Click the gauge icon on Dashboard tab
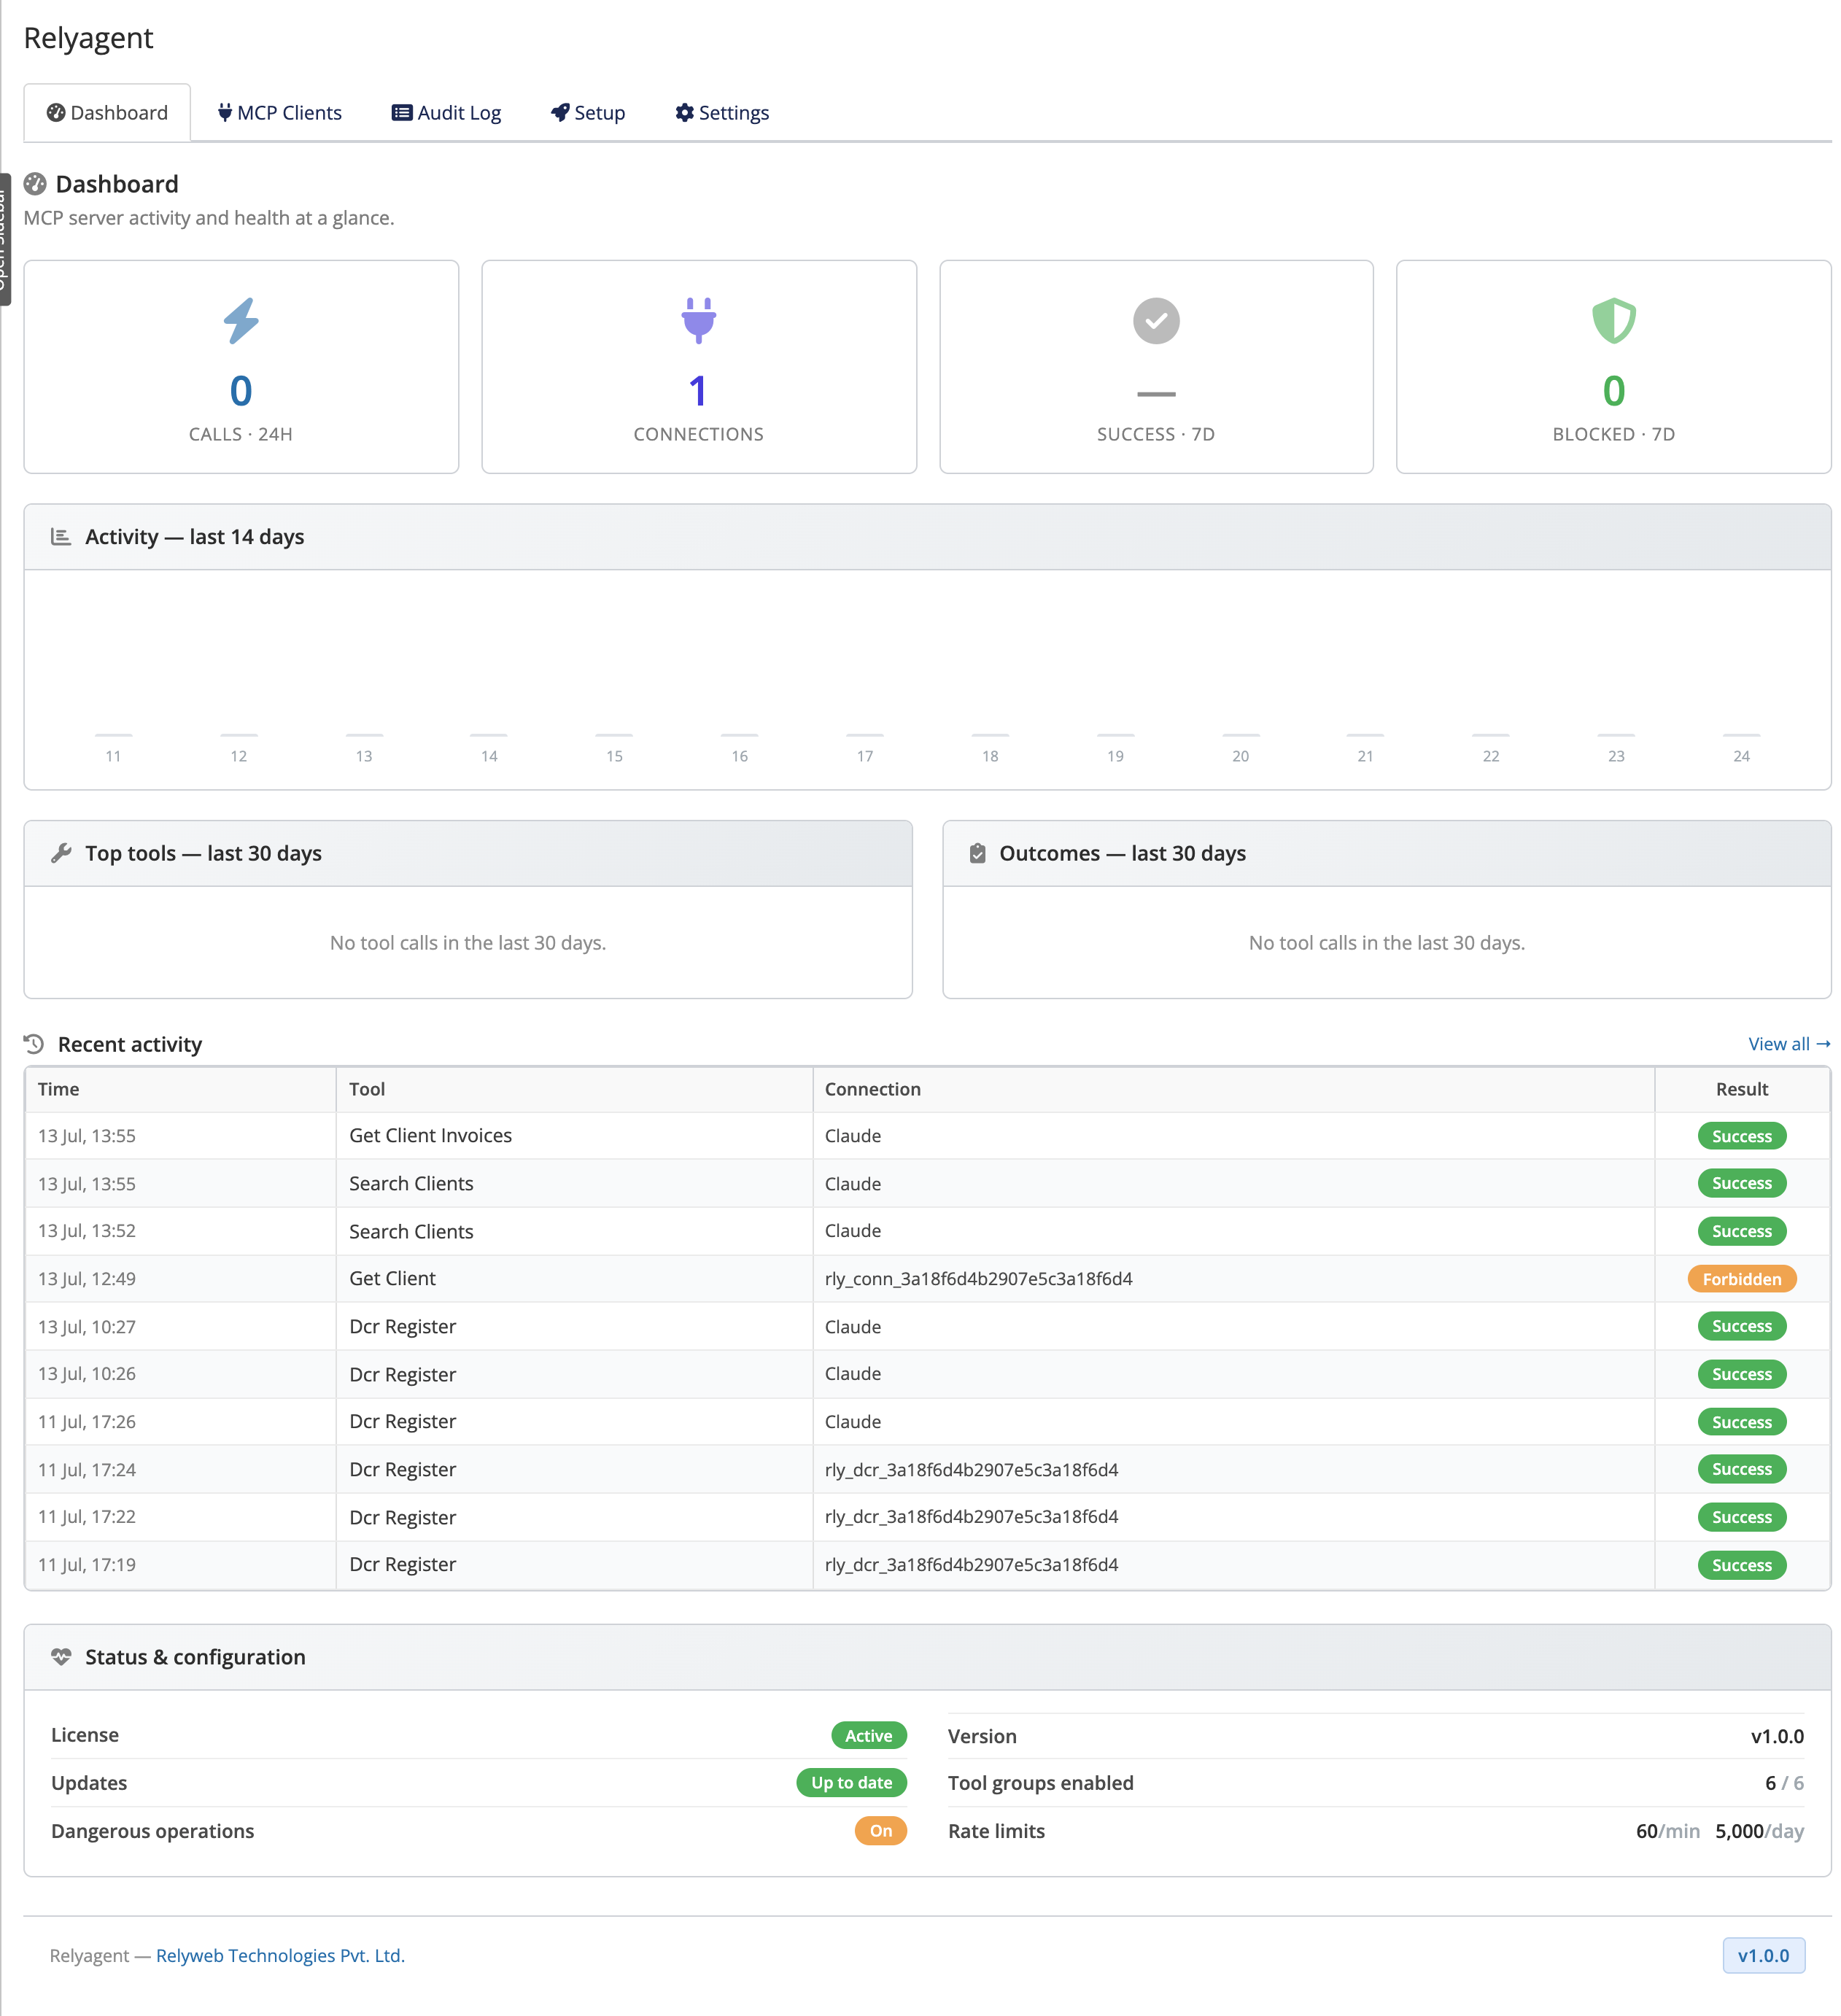Viewport: 1841px width, 2016px height. click(56, 112)
